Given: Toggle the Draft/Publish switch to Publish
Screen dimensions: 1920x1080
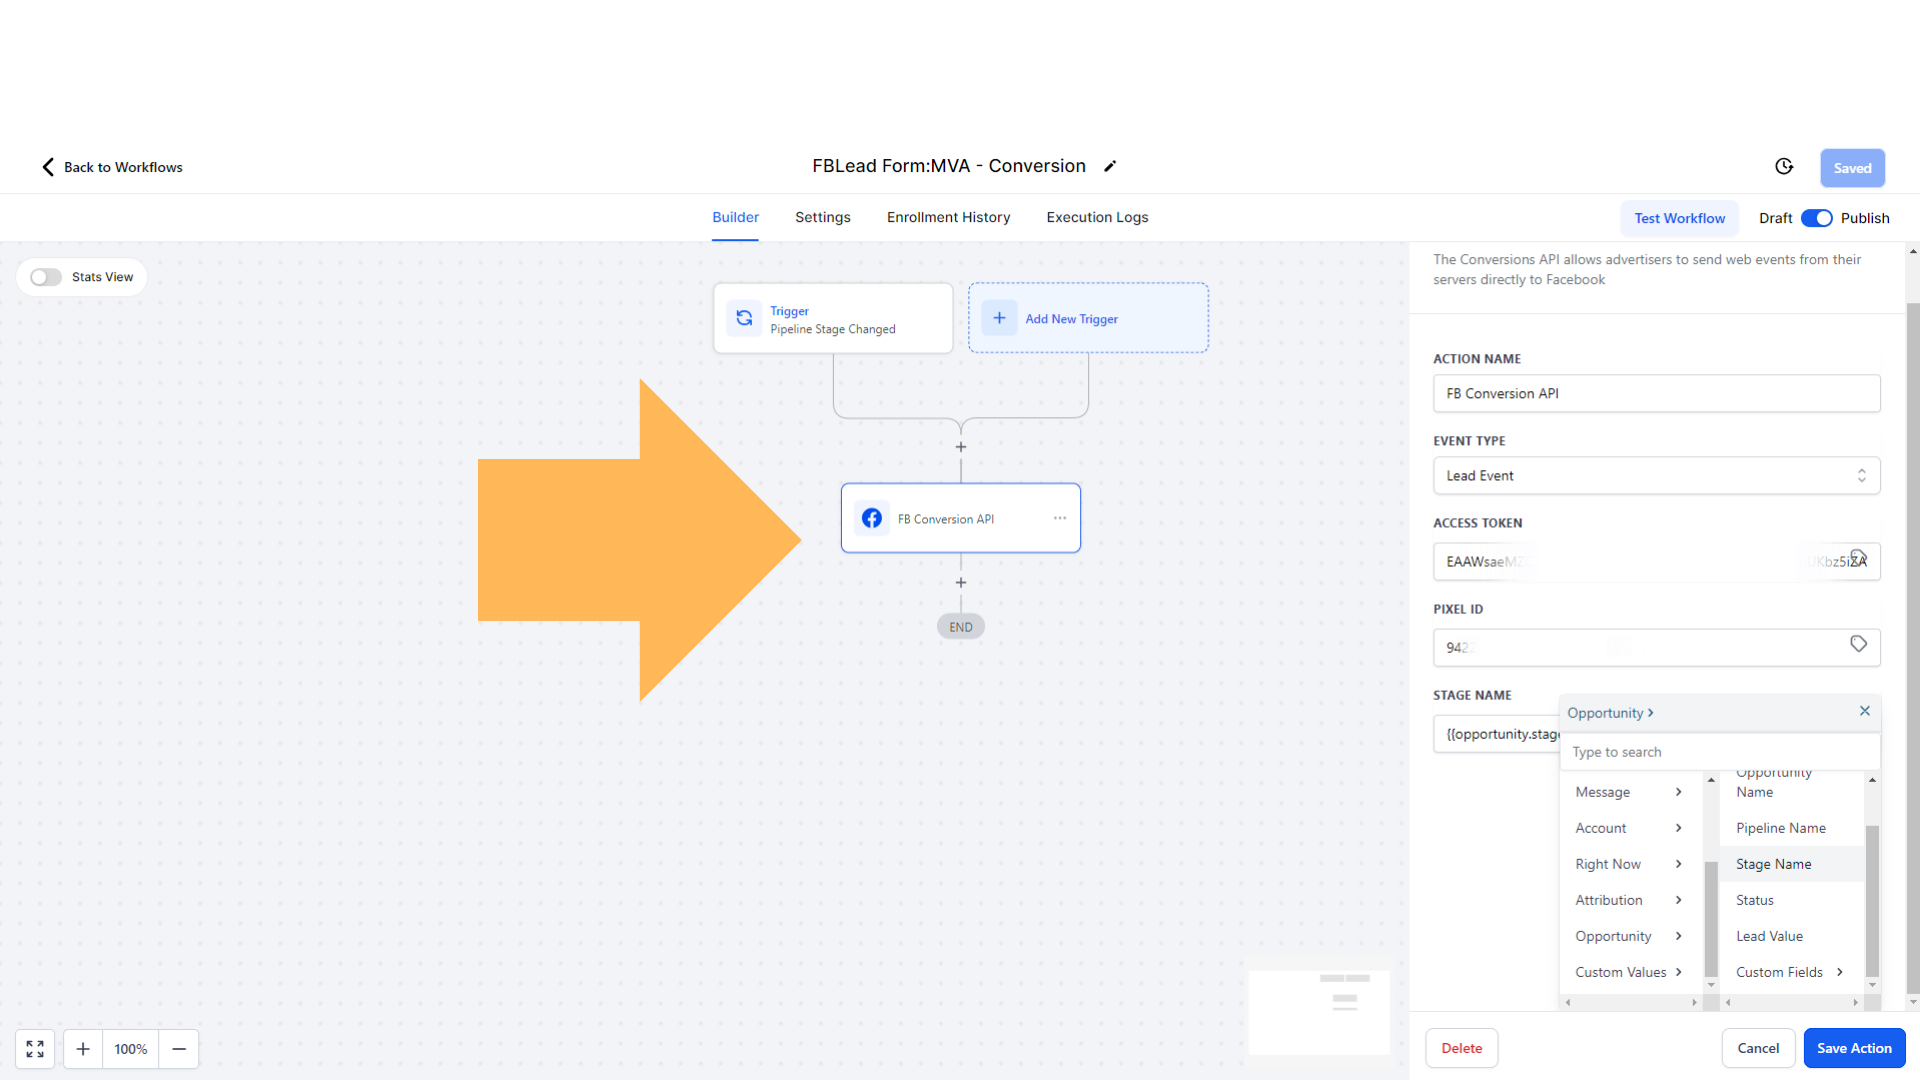Looking at the screenshot, I should tap(1816, 218).
